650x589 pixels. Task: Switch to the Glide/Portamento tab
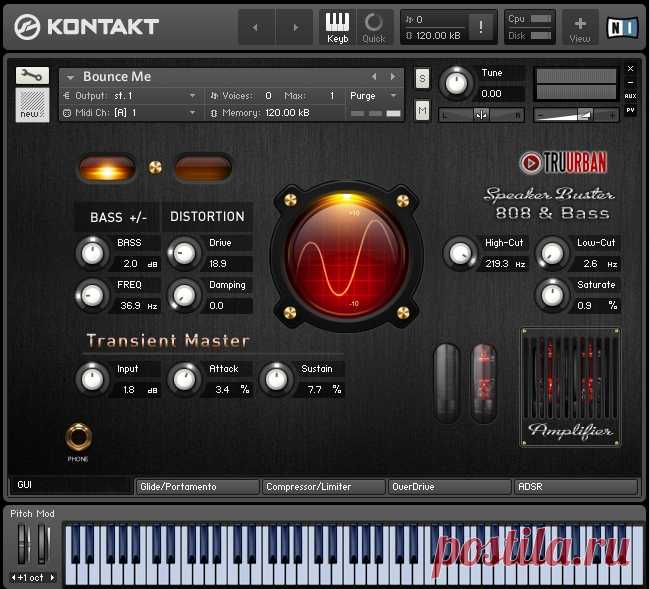pos(196,487)
